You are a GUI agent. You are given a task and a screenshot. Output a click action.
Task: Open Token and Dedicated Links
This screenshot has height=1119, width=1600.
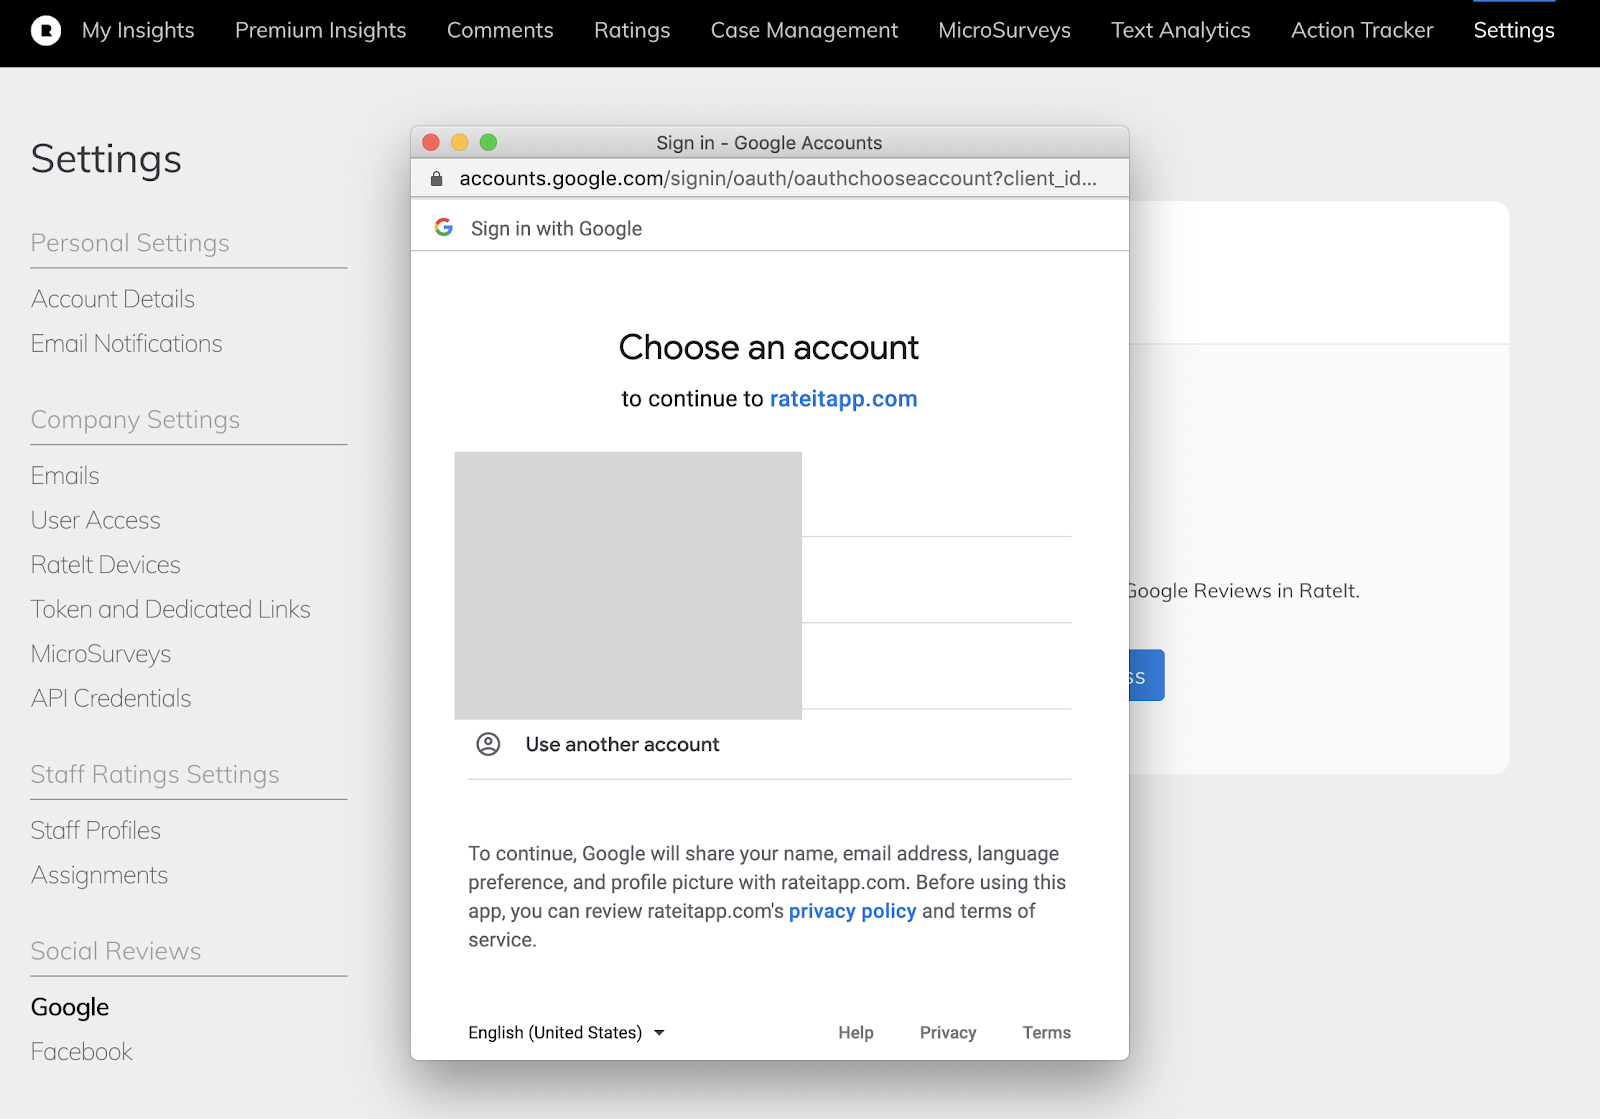[x=171, y=610]
